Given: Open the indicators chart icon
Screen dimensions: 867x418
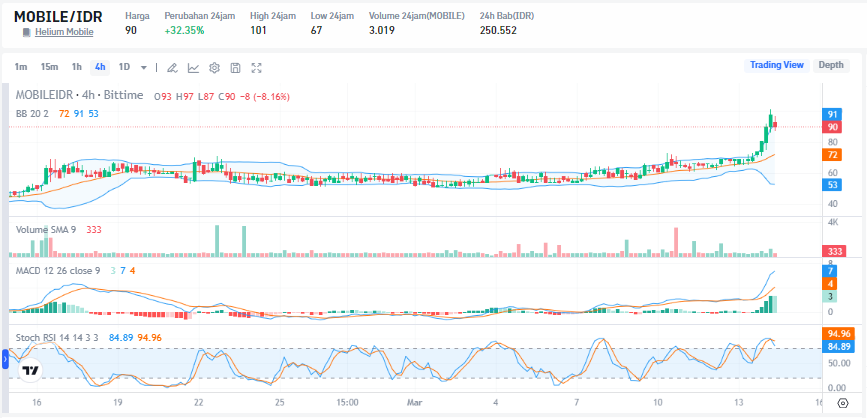Looking at the screenshot, I should (193, 68).
